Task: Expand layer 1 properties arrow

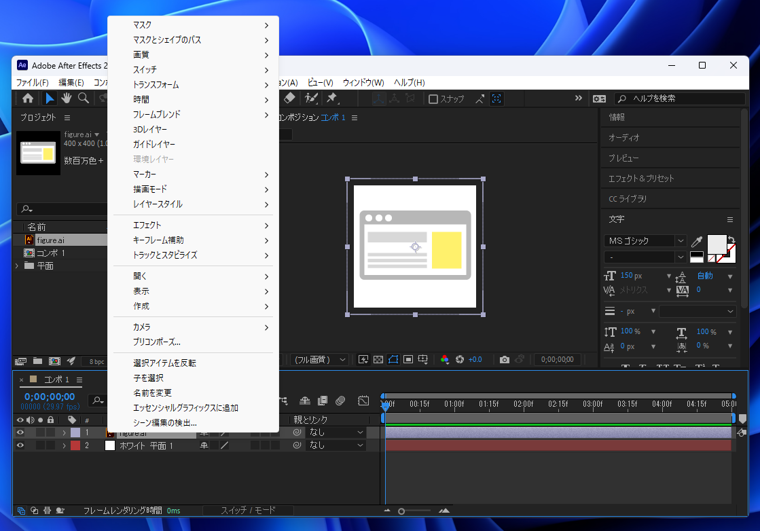Action: 64,433
